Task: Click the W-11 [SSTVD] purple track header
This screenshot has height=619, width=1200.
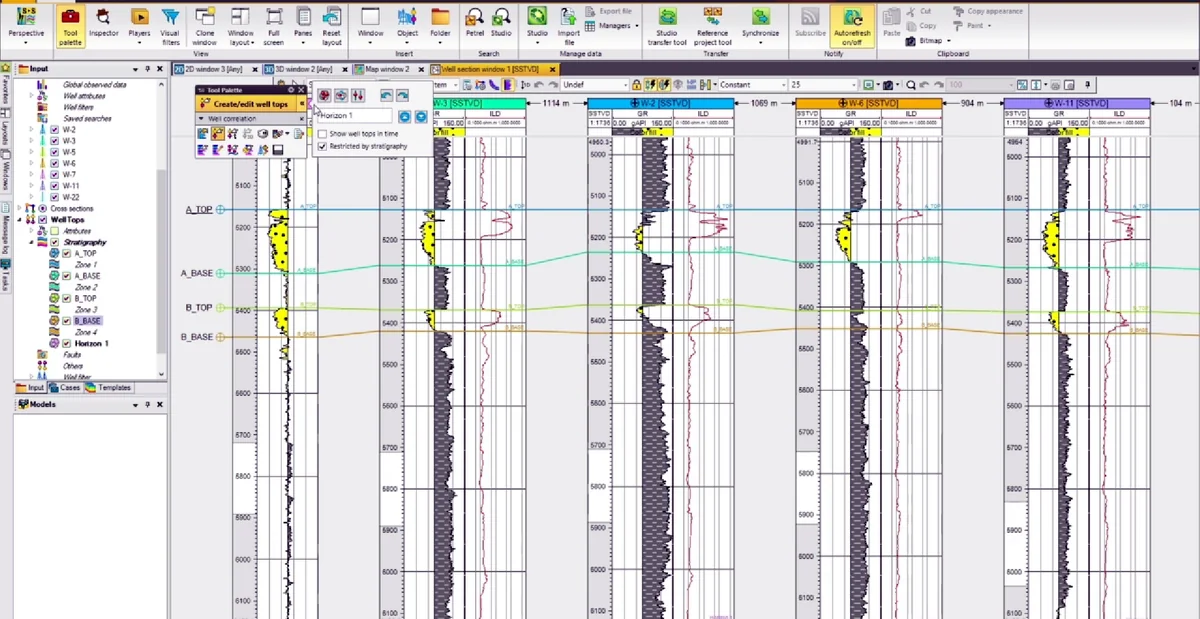Action: tap(1076, 103)
